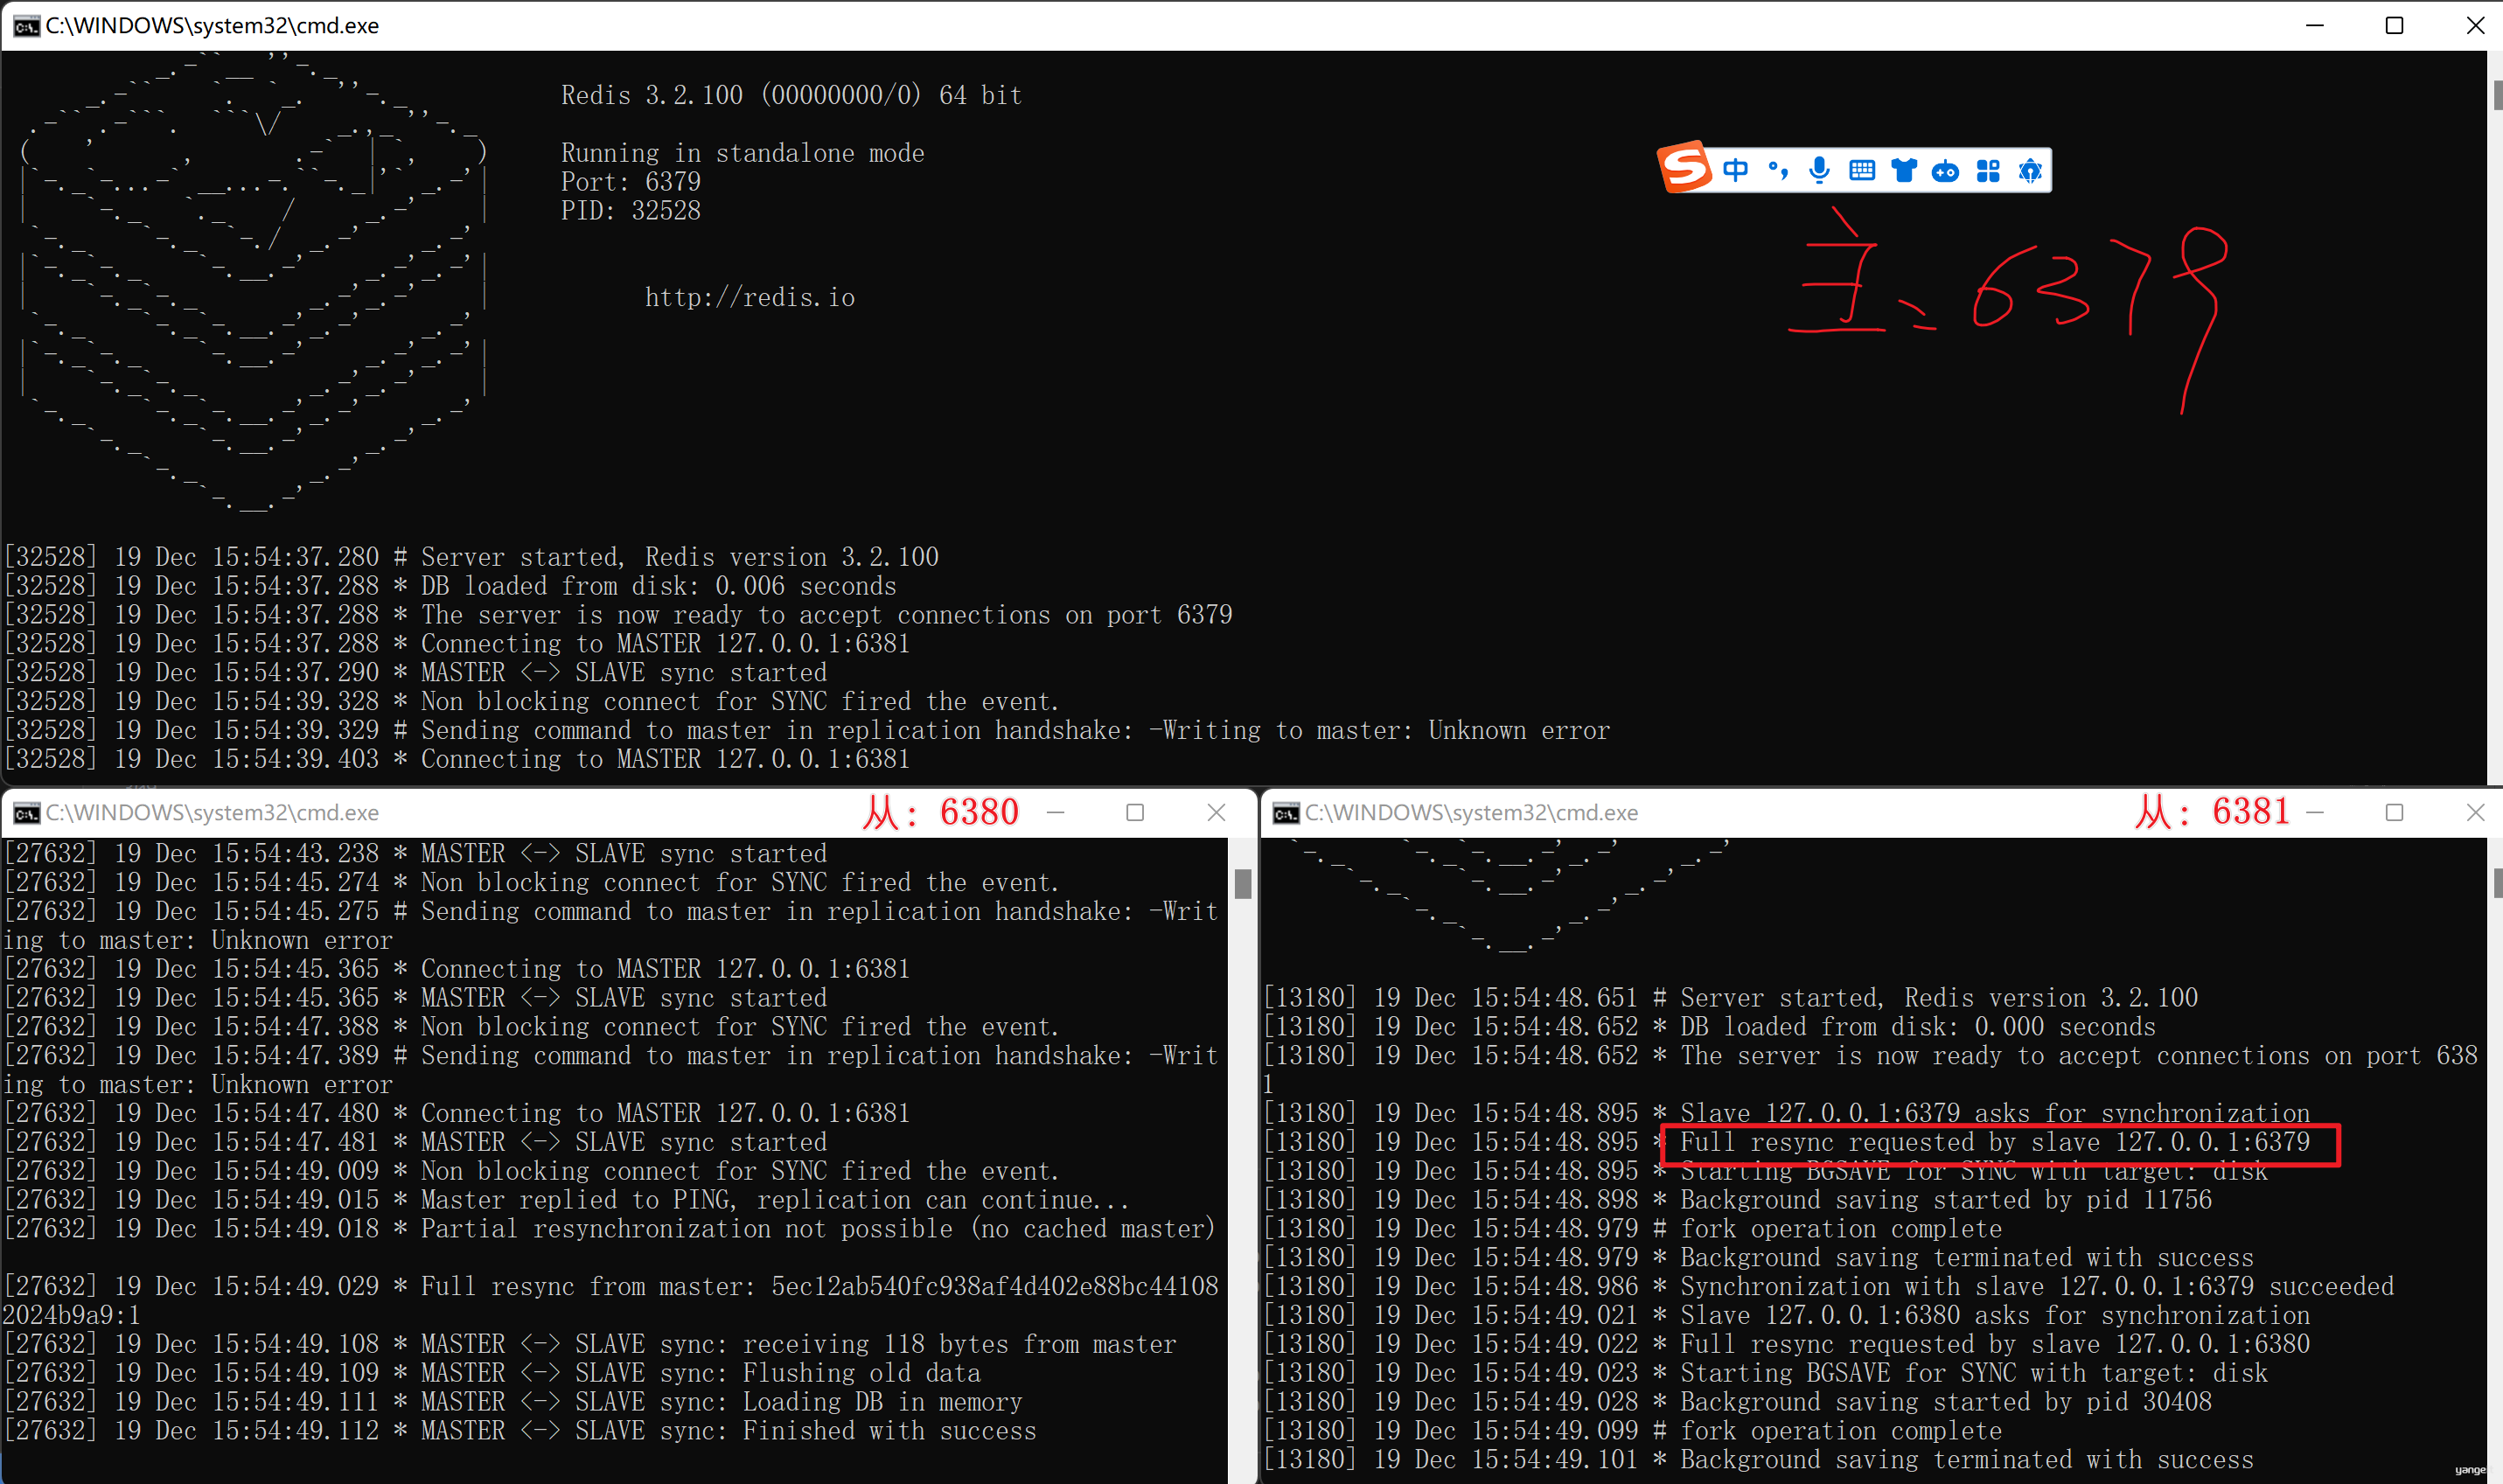Click 'MASTER <-> SLAVE sync: Loading DB in memory' line
The height and width of the screenshot is (1484, 2503).
click(513, 1402)
